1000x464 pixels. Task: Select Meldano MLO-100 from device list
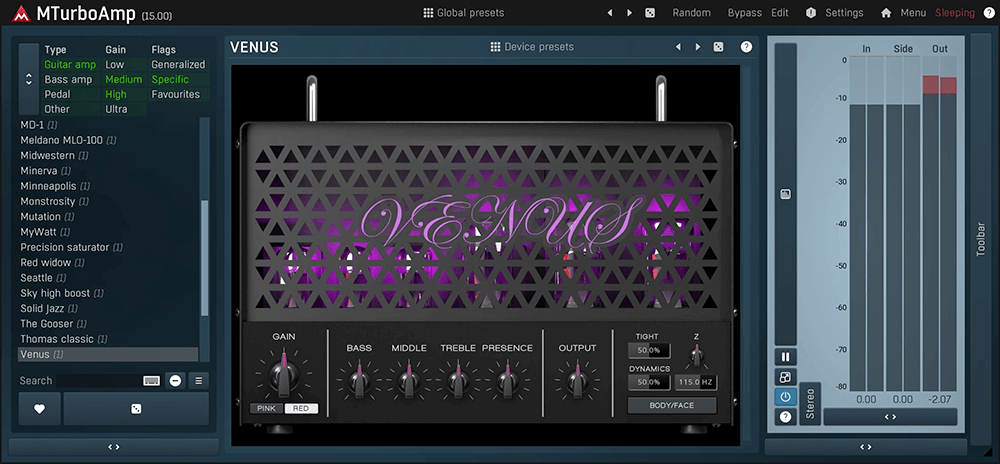[x=68, y=140]
